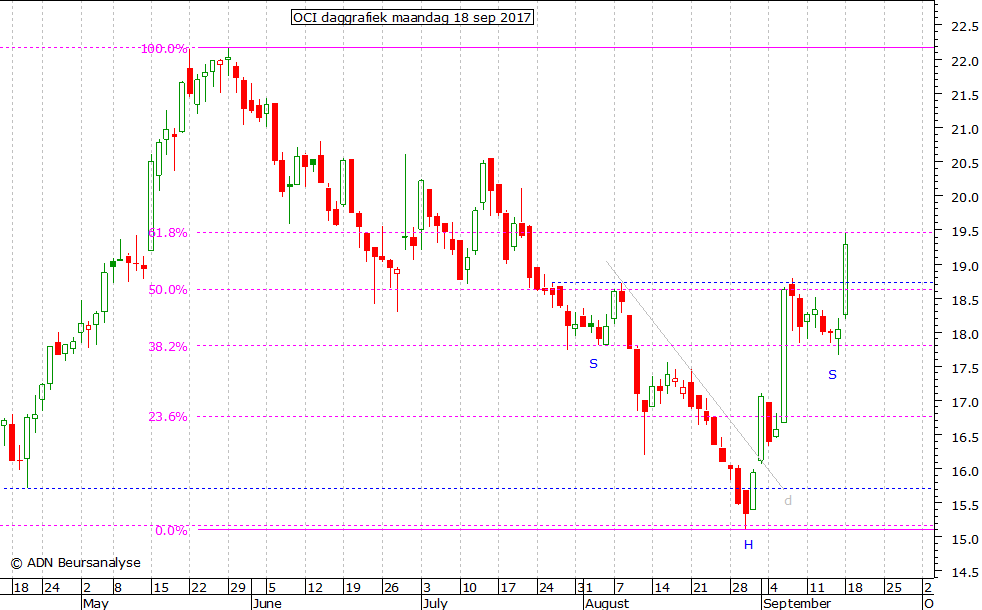Screen dimensions: 982x610
Task: Click the blue 'S' marker near early August
Action: pyautogui.click(x=593, y=363)
